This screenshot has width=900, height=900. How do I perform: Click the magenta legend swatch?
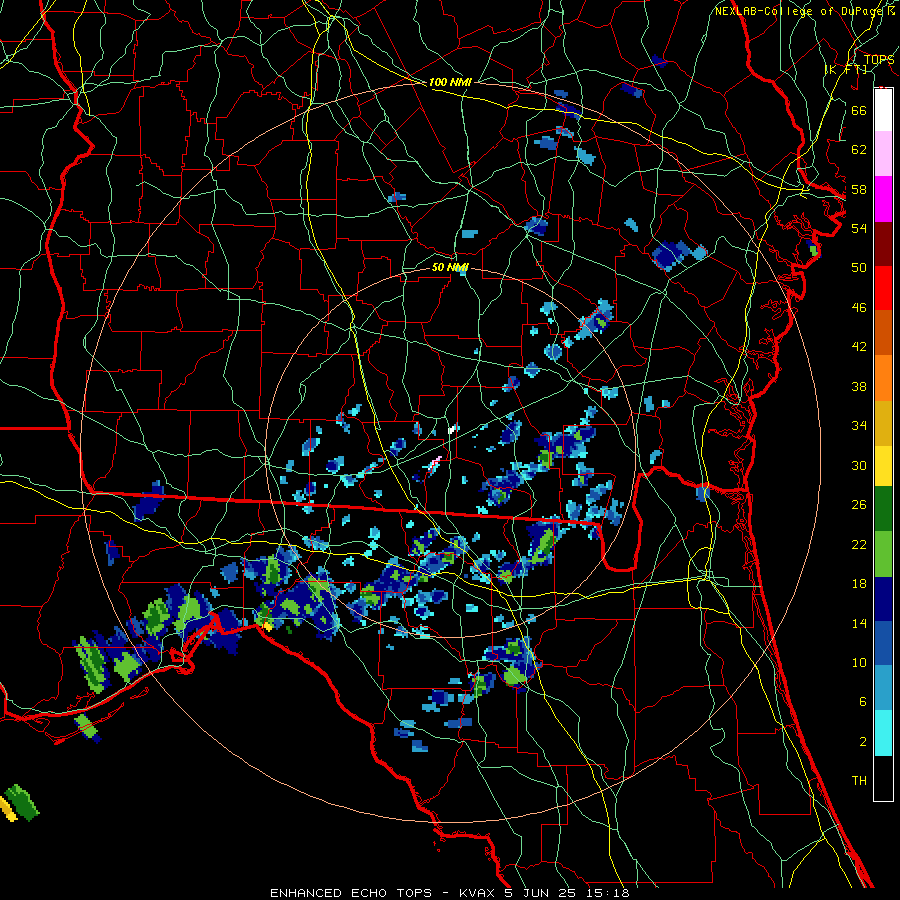click(883, 199)
